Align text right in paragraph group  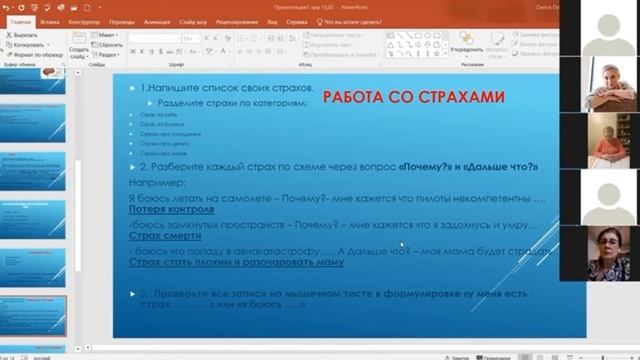point(259,51)
